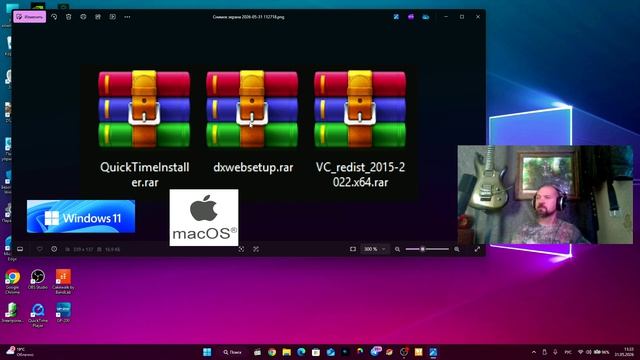
Task: Click the OBS Studio desktop shortcut
Action: tap(38, 280)
